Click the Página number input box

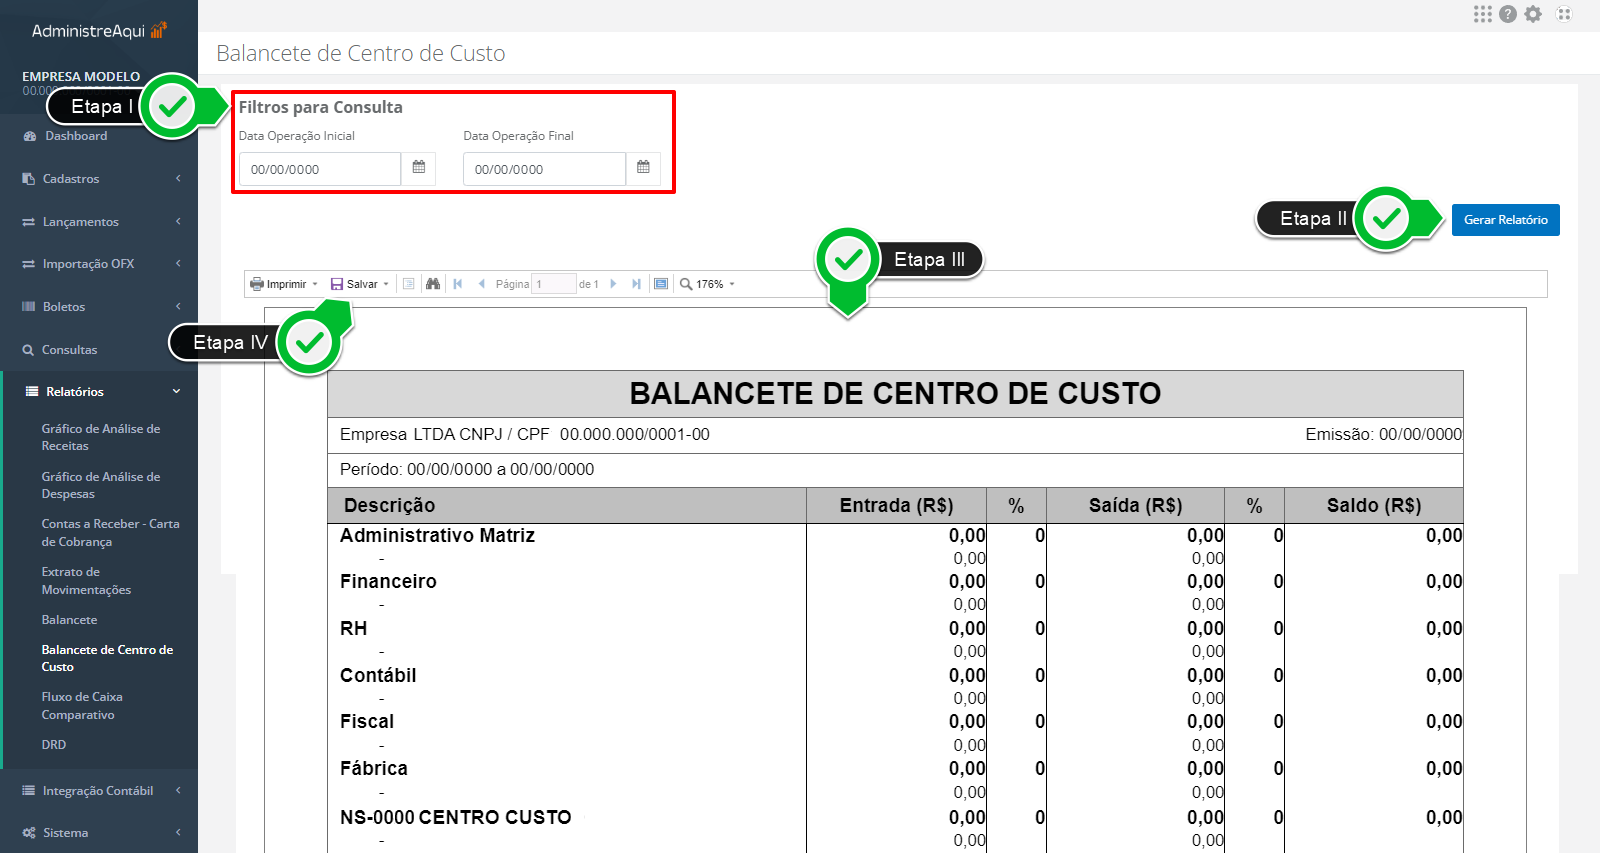click(553, 284)
